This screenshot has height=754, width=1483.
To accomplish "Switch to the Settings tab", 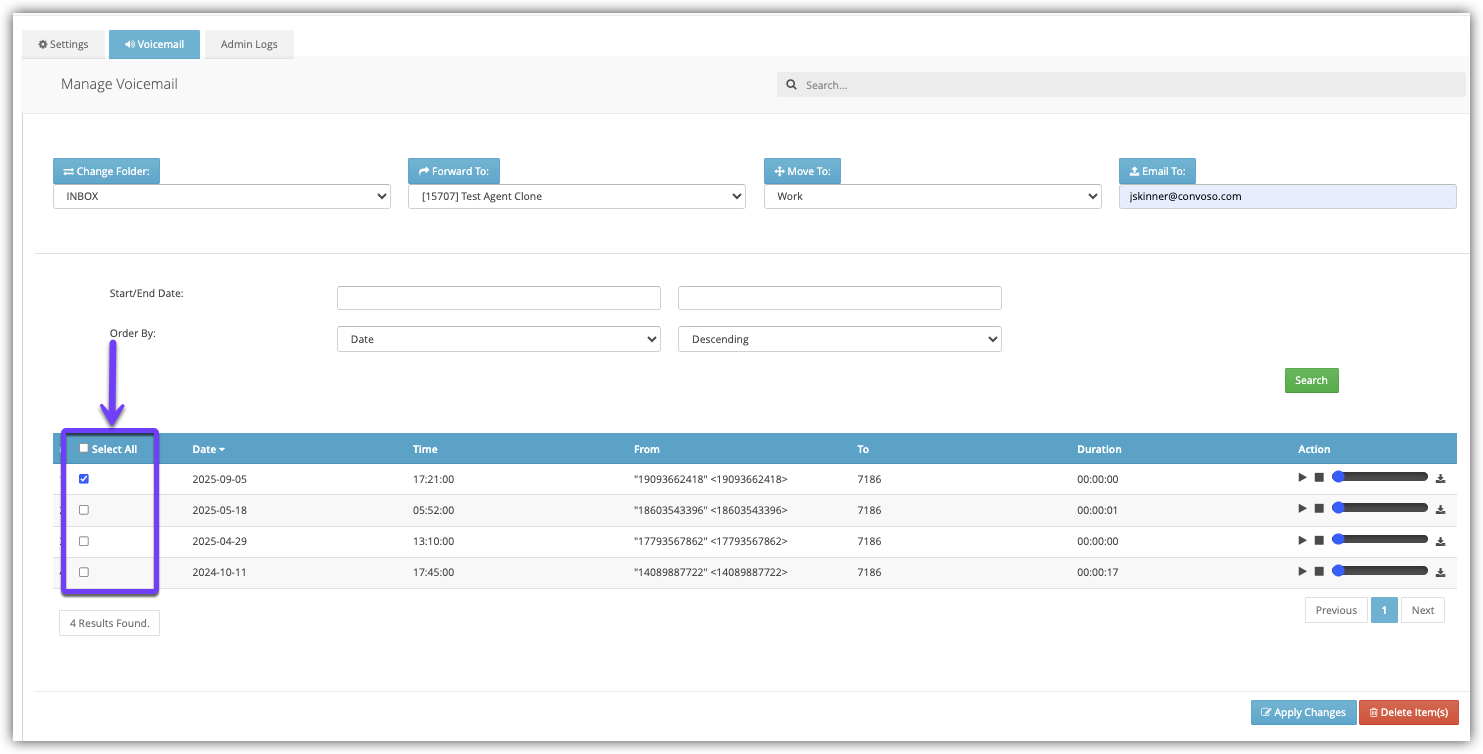I will (x=63, y=45).
